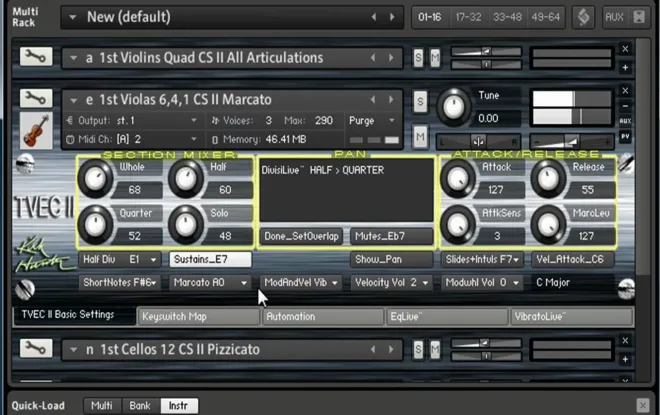Open the multi rack preset dropdown menu

(x=72, y=17)
